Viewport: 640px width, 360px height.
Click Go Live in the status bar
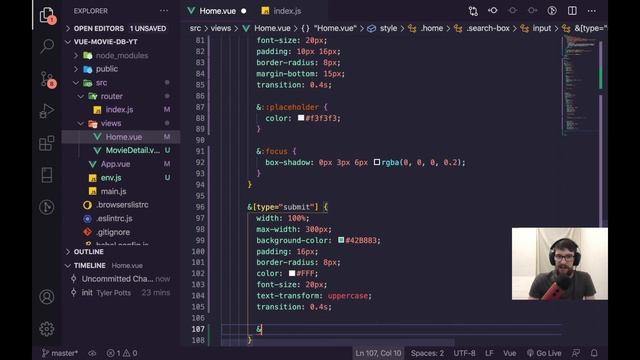tap(544, 353)
